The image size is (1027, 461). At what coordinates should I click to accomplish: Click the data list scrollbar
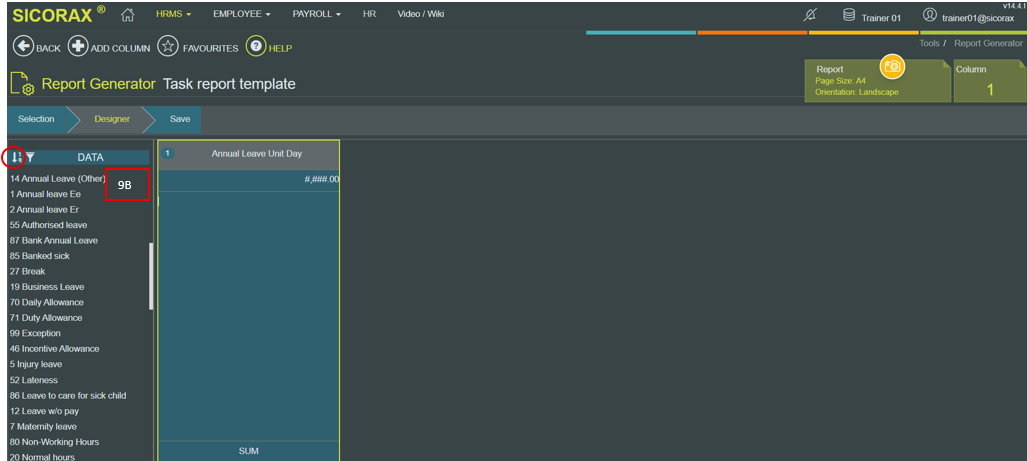151,276
